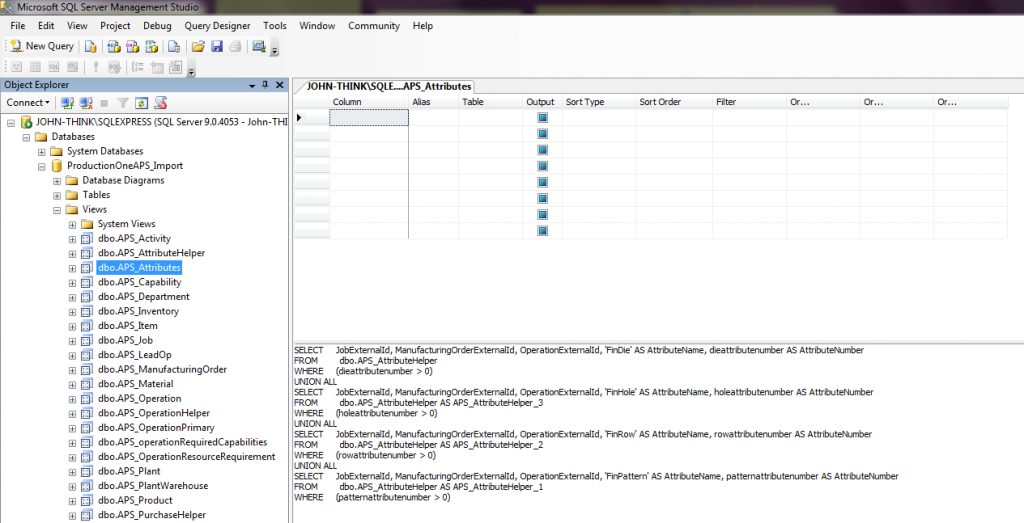Toggle the Output checkbox in the last grid row
Viewport: 1024px width, 523px height.
click(543, 231)
